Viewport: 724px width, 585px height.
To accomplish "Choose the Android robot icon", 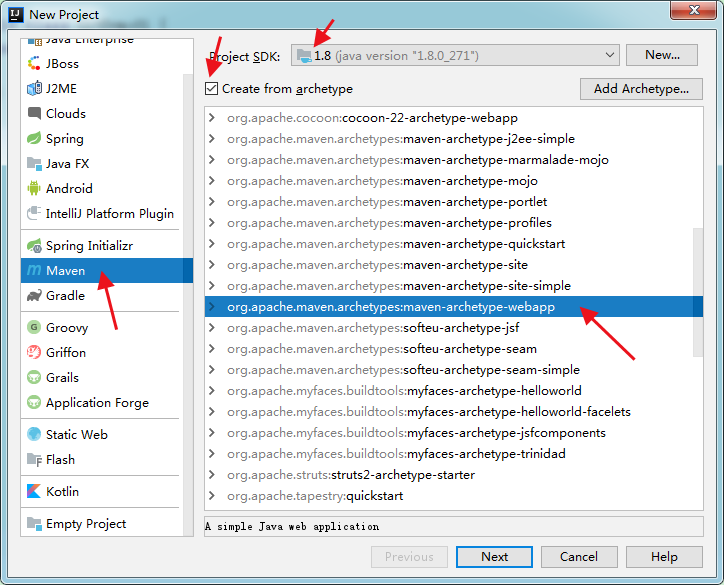I will pyautogui.click(x=34, y=188).
